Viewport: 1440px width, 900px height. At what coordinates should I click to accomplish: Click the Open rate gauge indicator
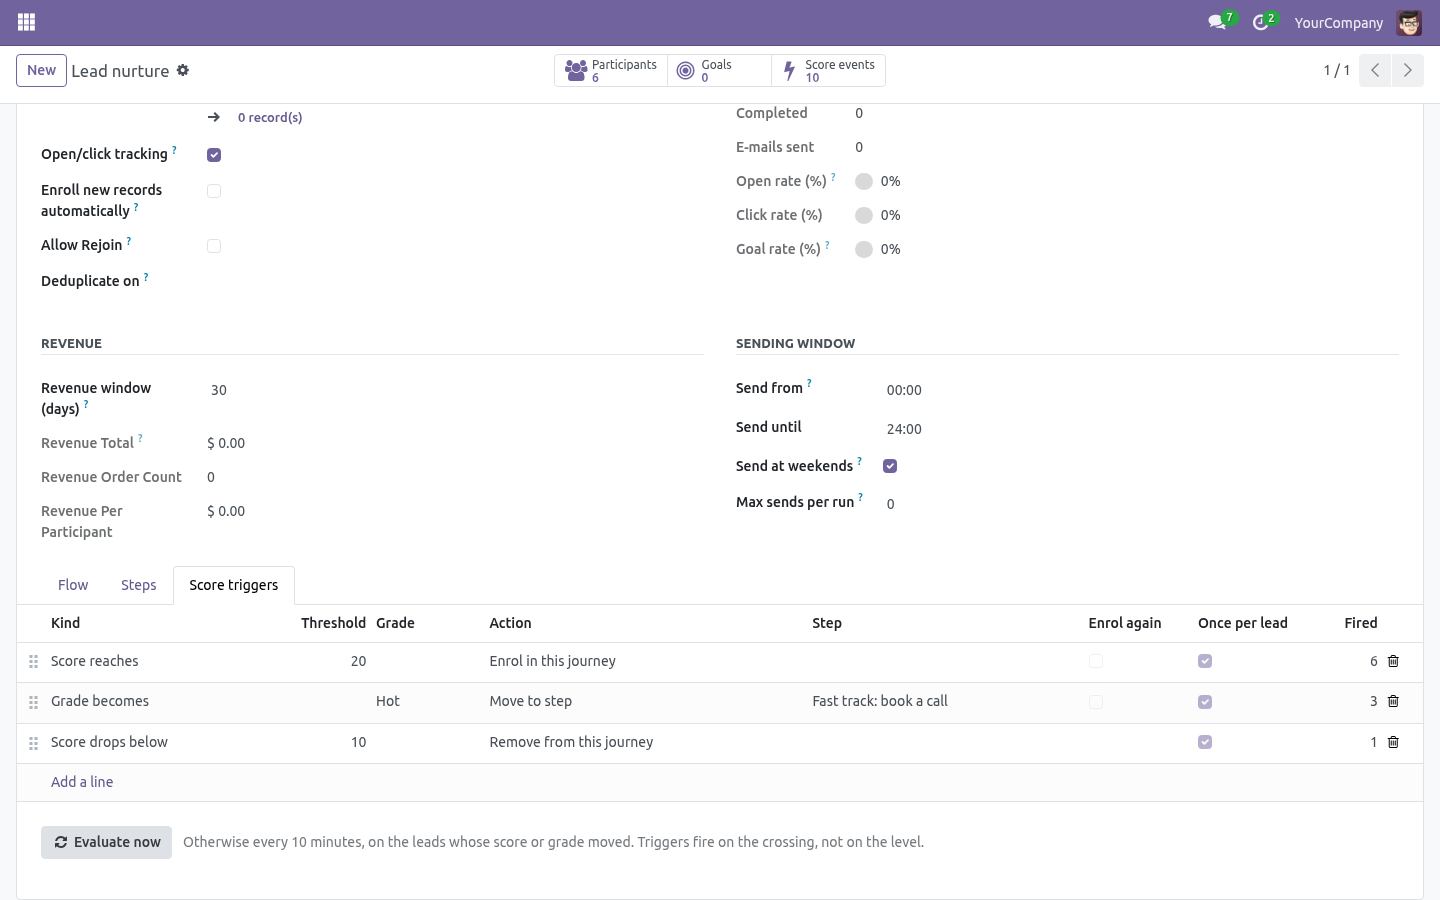pyautogui.click(x=864, y=181)
